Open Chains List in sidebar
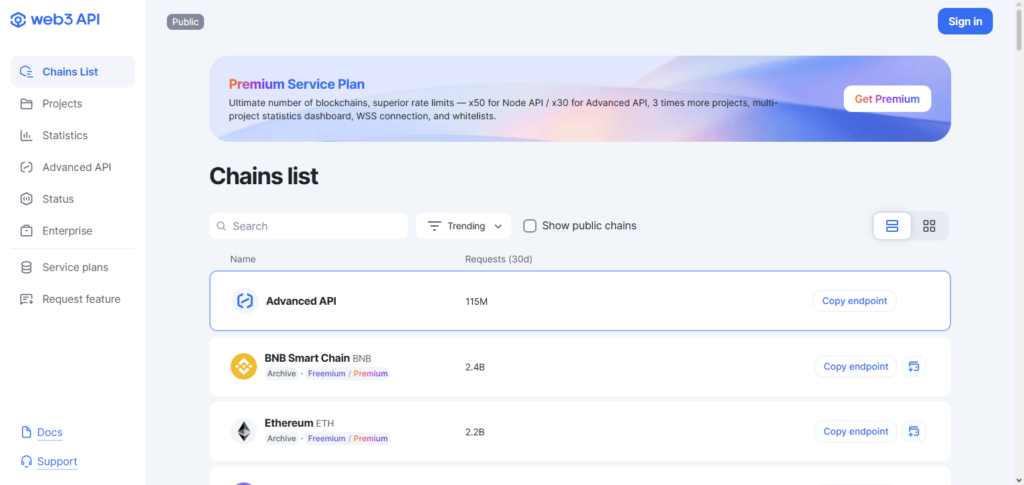The height and width of the screenshot is (485, 1024). coord(72,72)
